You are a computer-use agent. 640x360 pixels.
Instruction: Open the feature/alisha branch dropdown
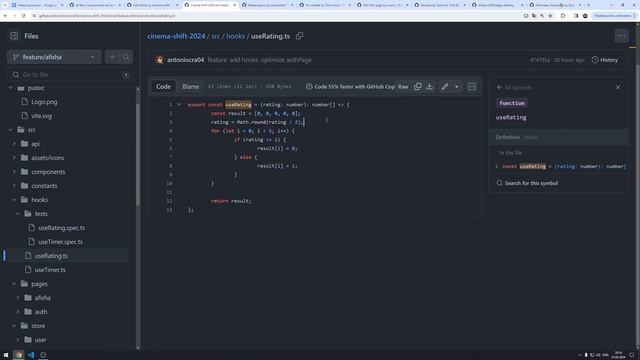54,57
